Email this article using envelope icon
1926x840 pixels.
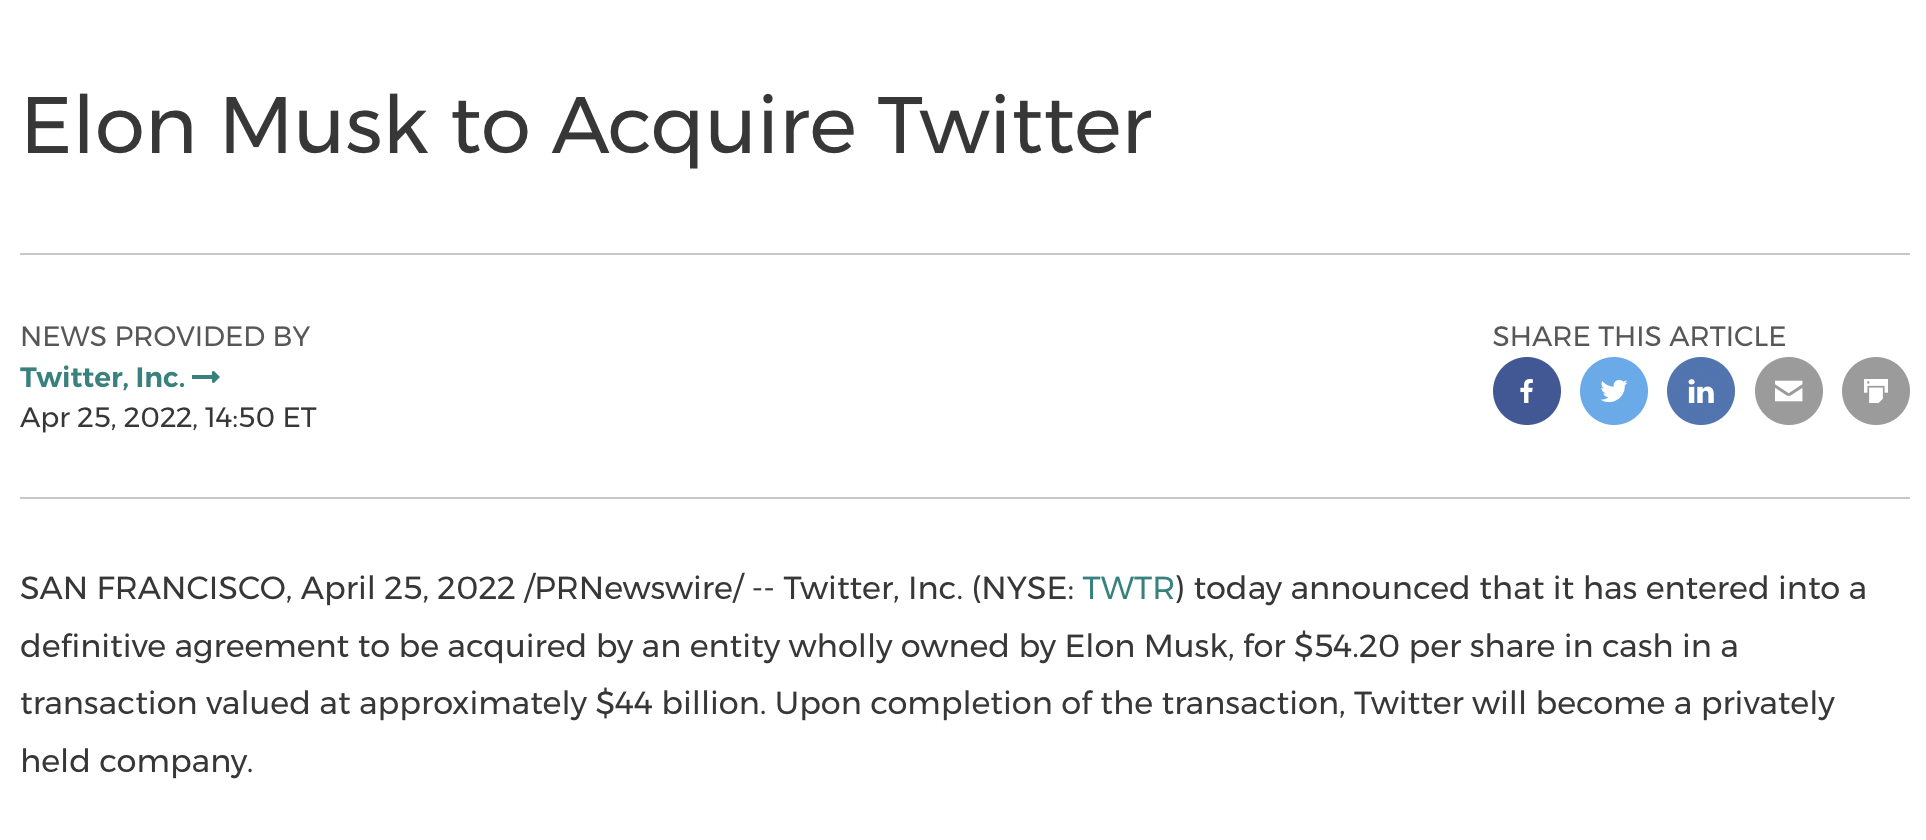pos(1788,391)
